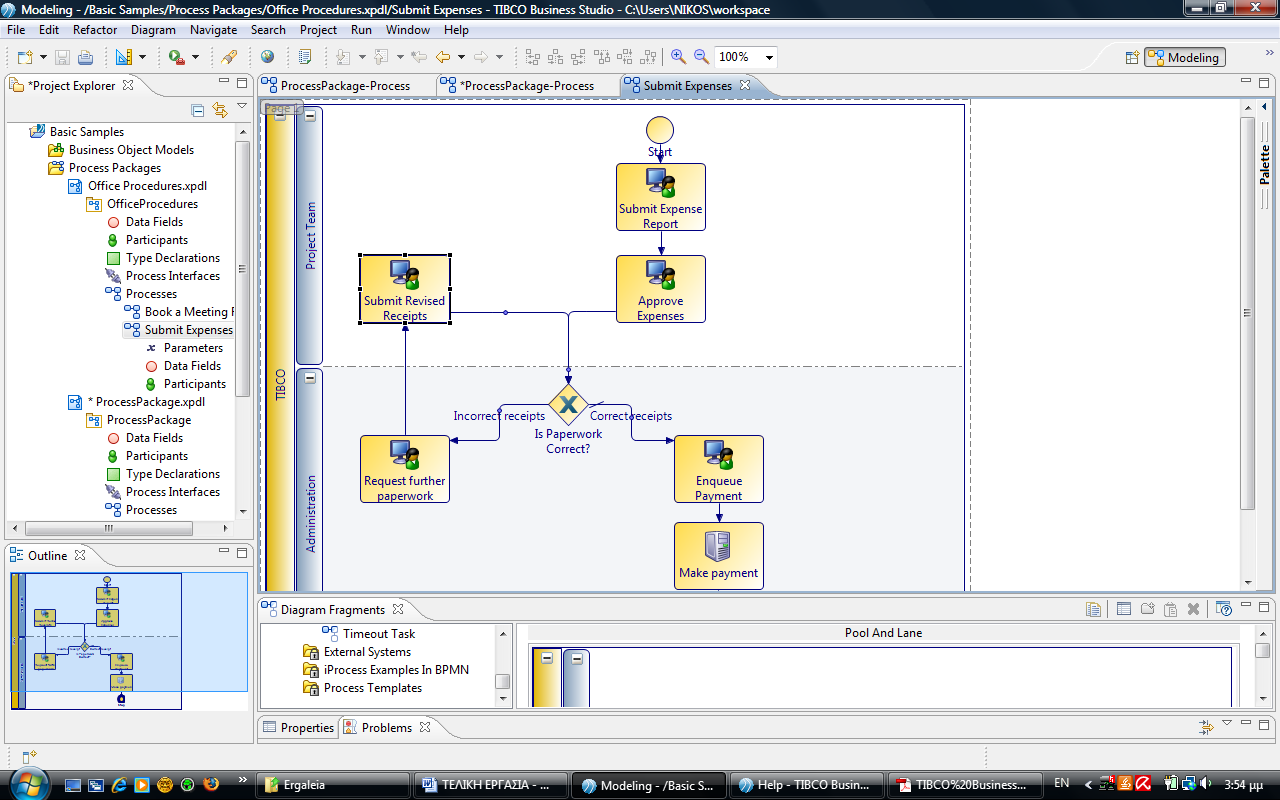Open the Help - TIBCO Business taskbar button
This screenshot has height=800, width=1280.
point(809,785)
